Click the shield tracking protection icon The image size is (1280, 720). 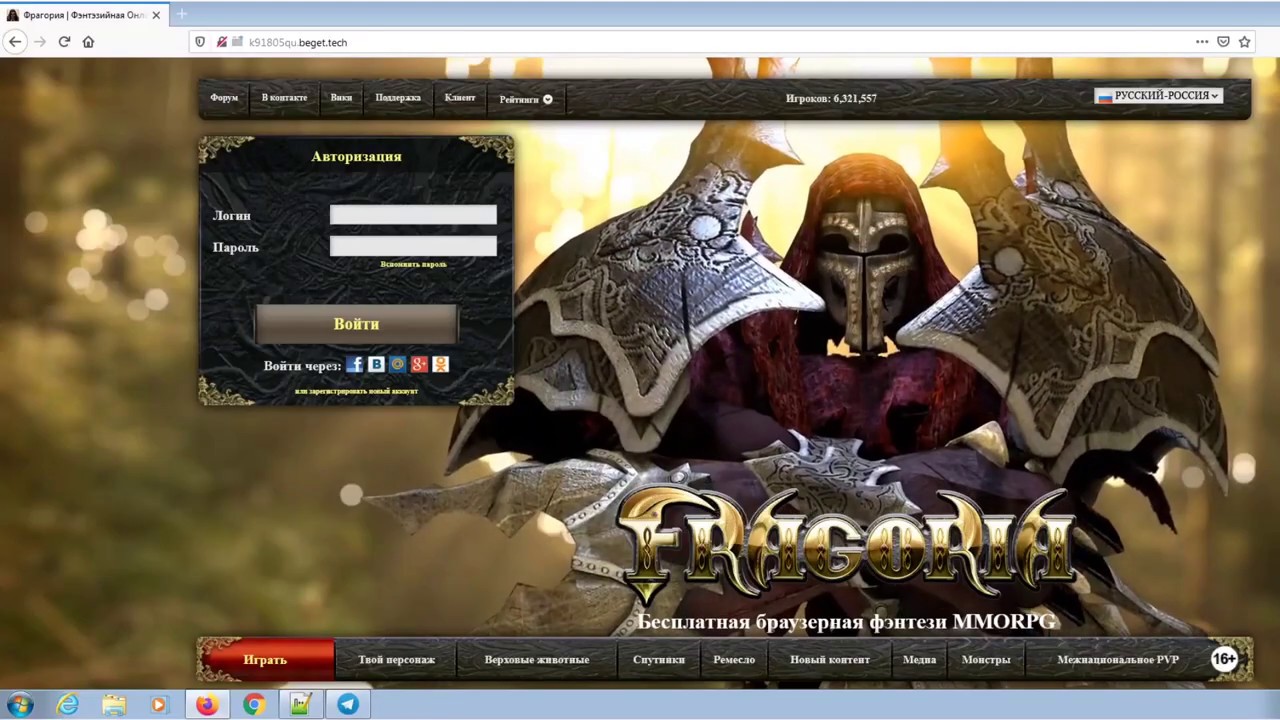point(200,42)
